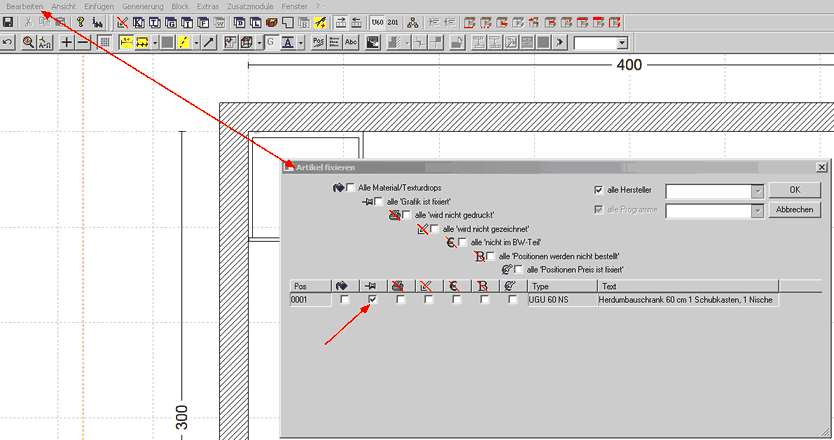This screenshot has width=834, height=440.
Task: Click the Save floppy disk icon
Action: (x=8, y=22)
